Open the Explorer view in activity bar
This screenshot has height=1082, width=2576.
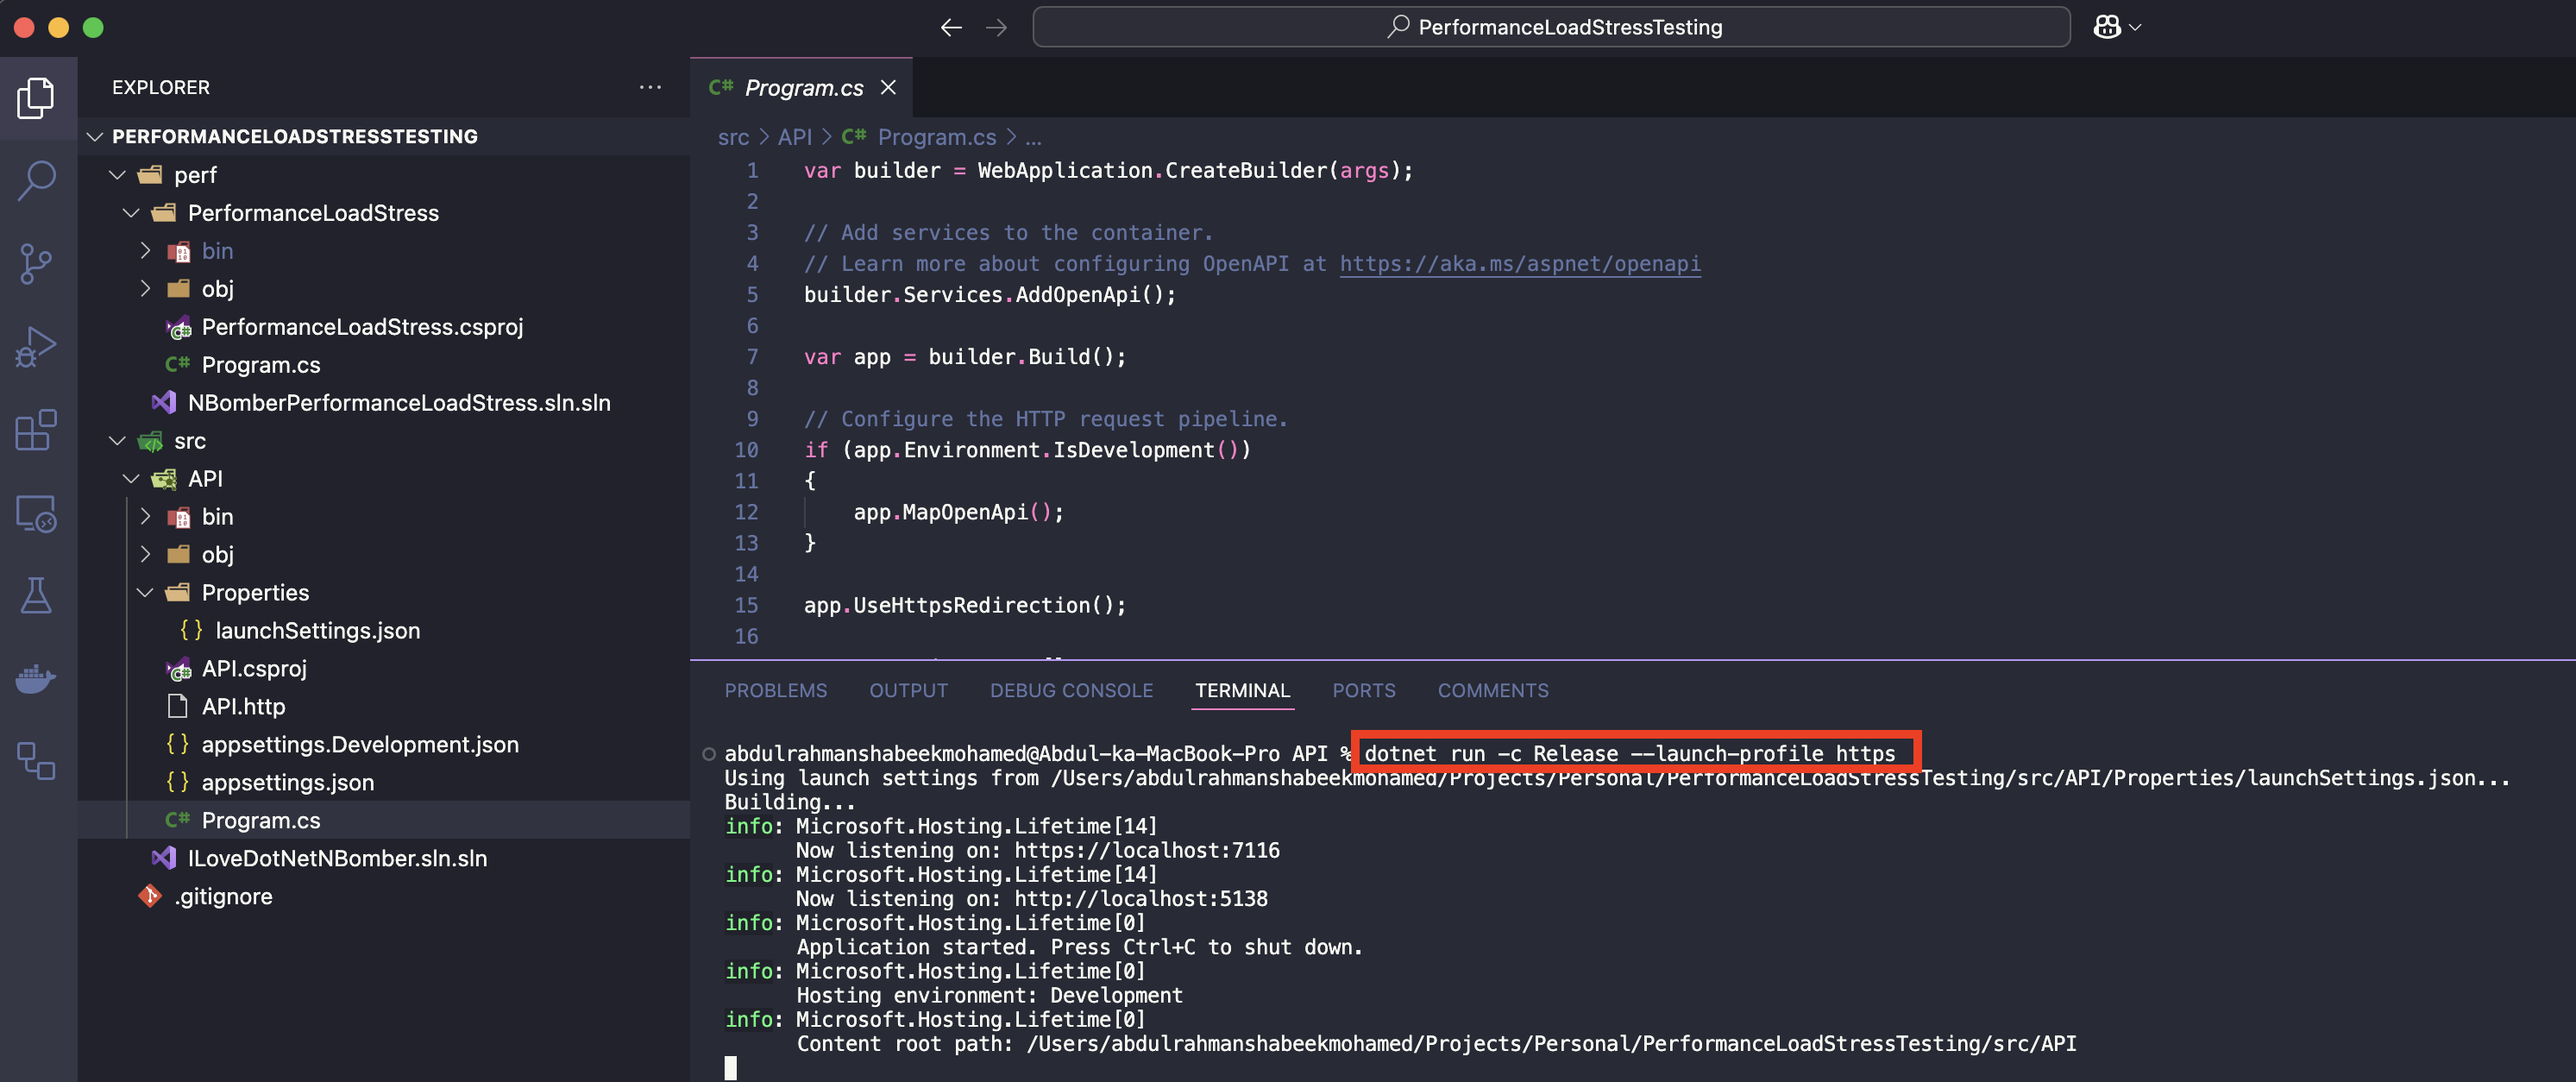[36, 97]
